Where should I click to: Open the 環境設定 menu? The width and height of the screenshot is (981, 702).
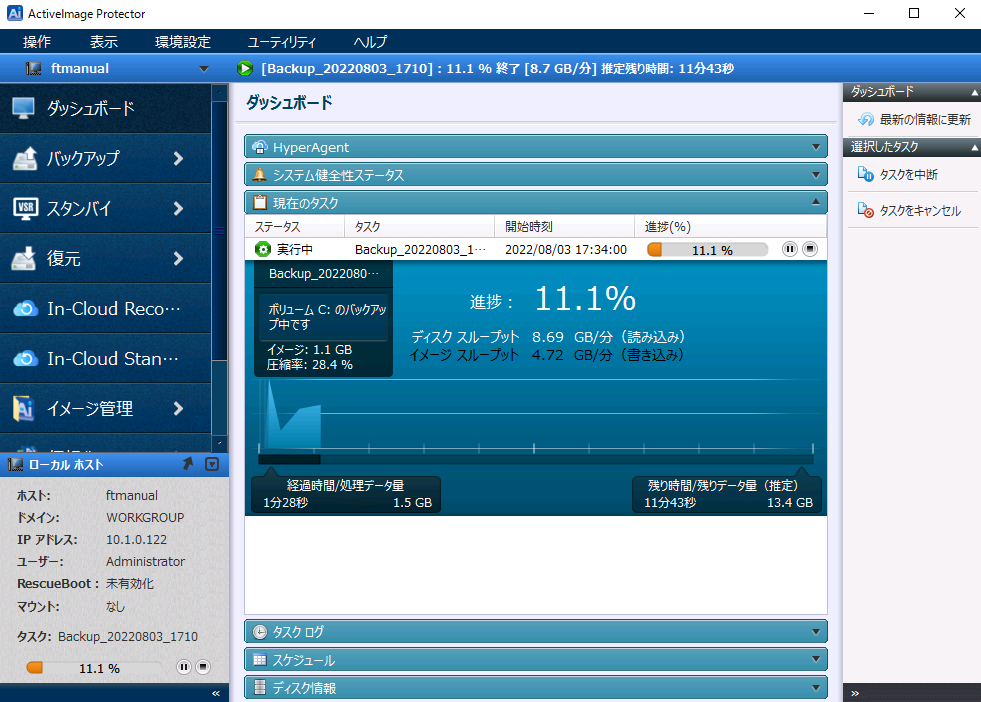point(183,42)
